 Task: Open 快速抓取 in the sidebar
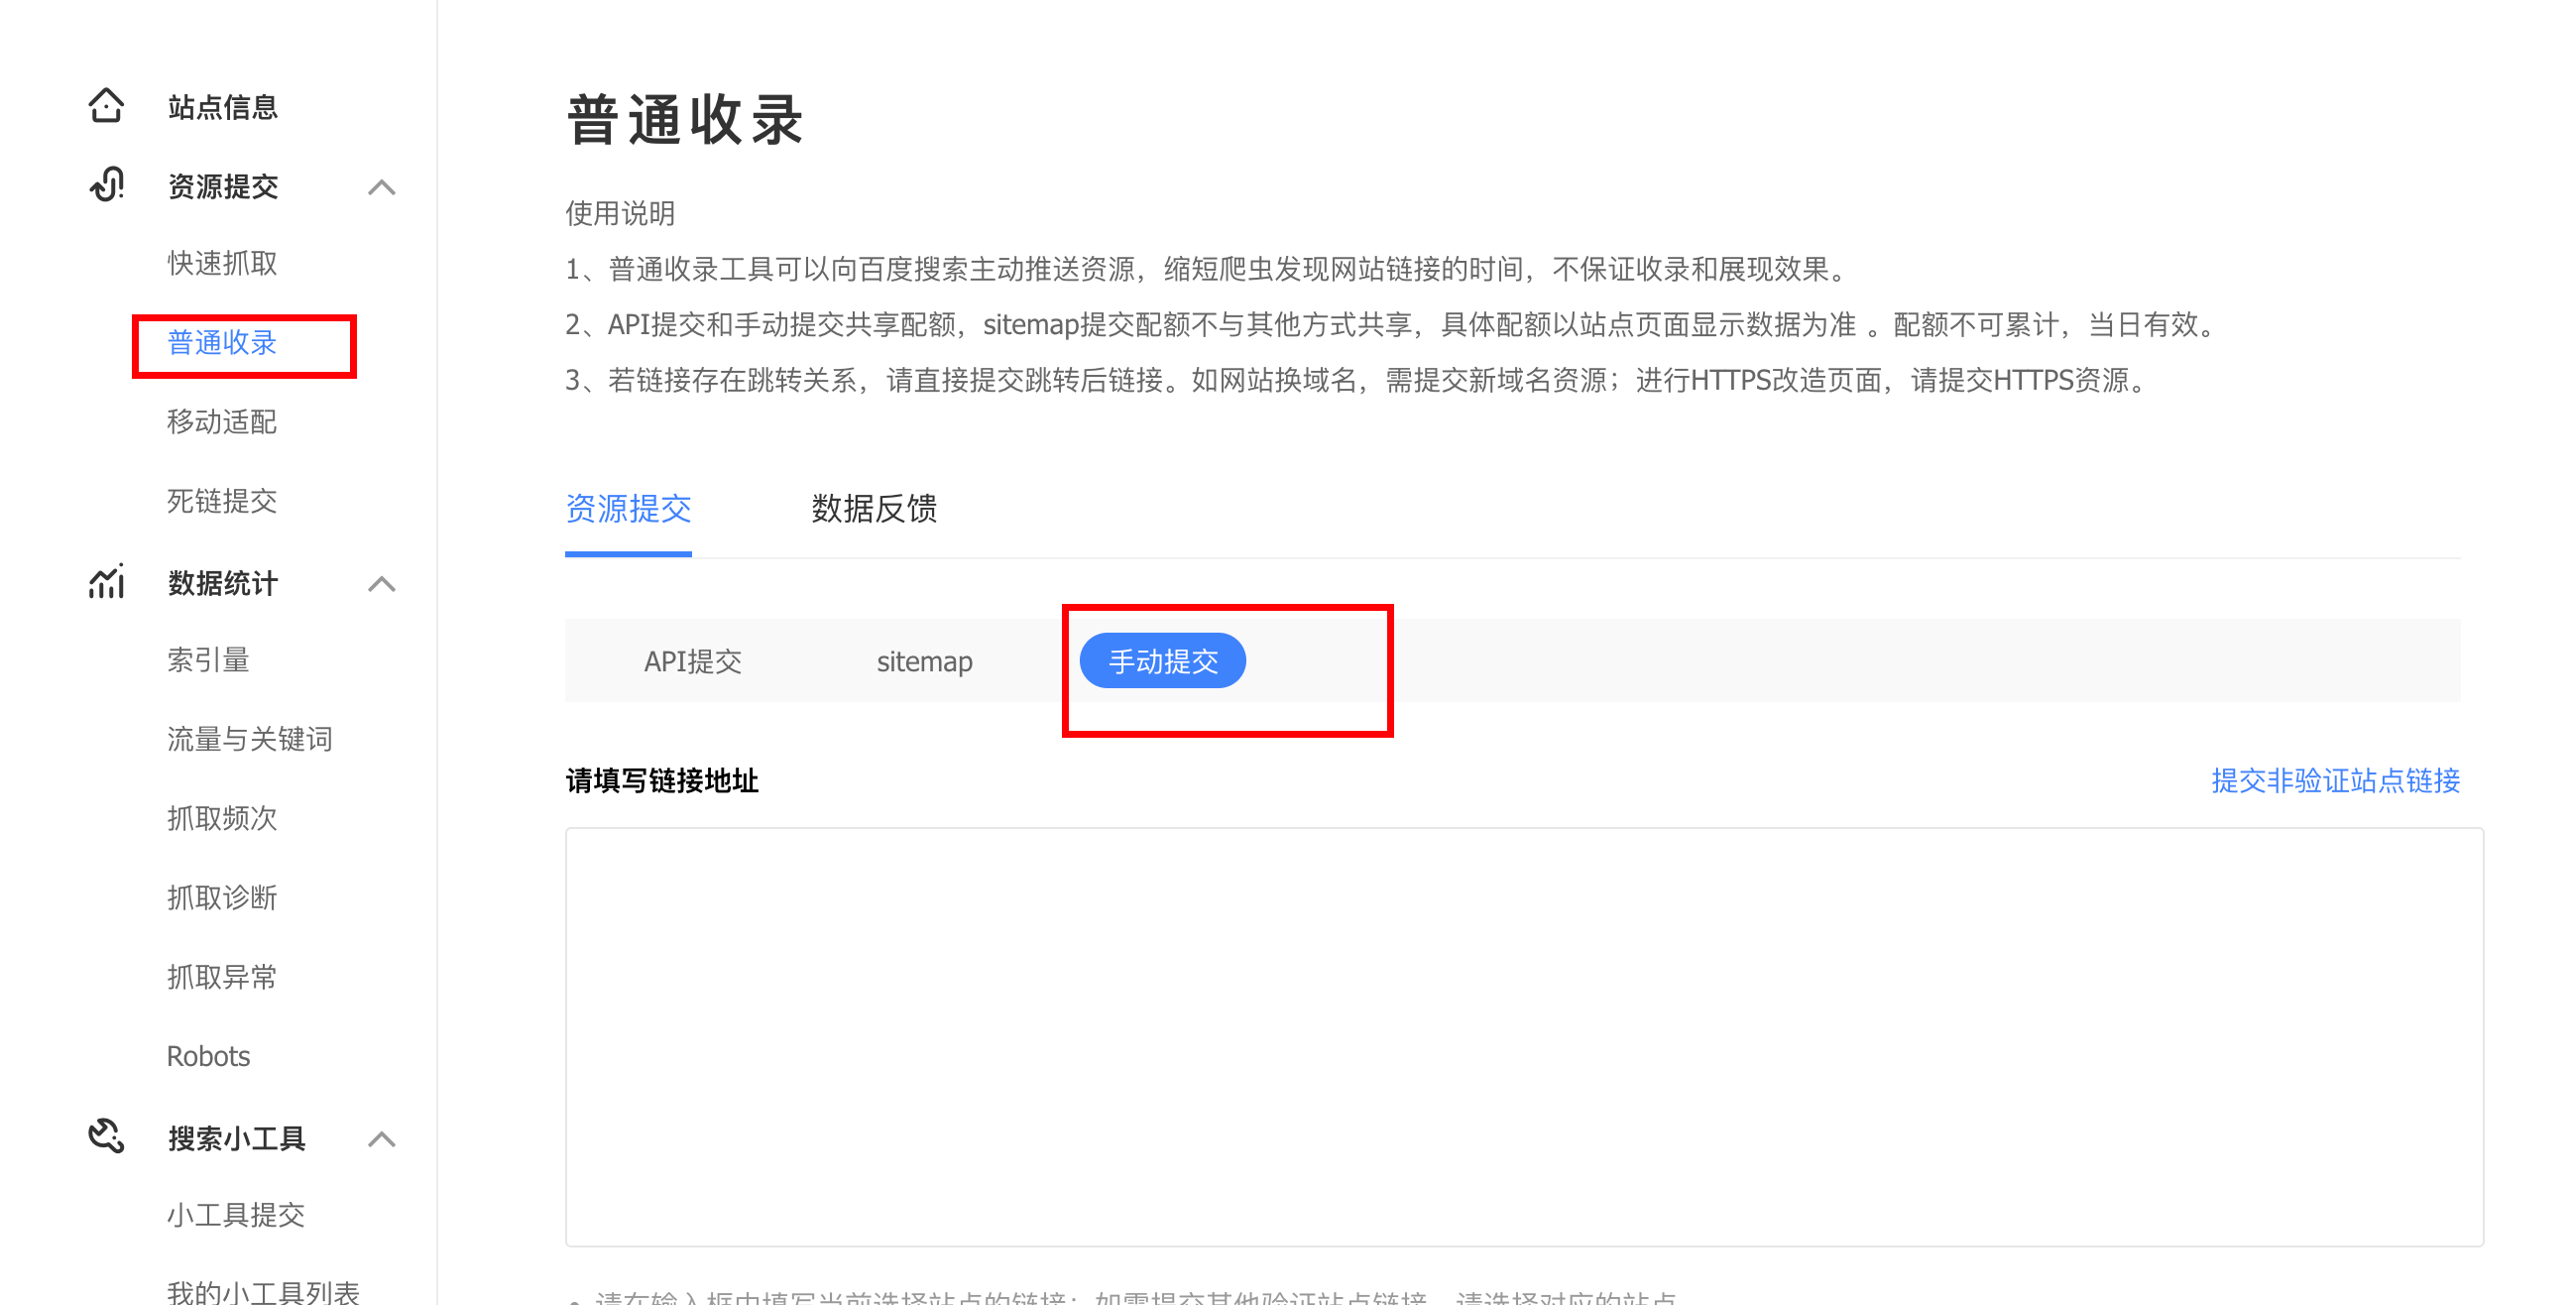pyautogui.click(x=222, y=263)
